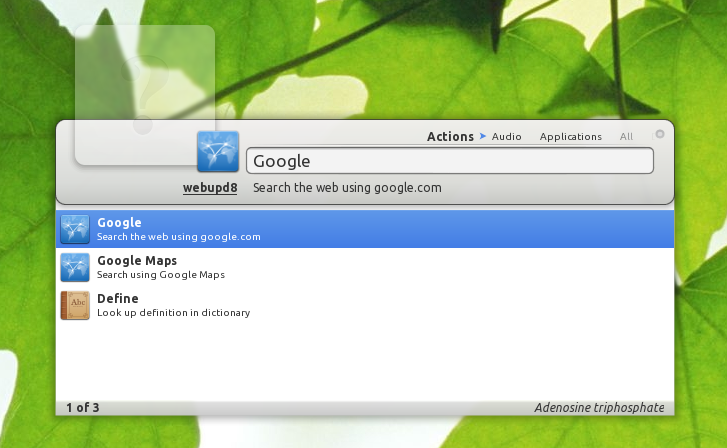Click the 'Search using Google Maps' description
The image size is (727, 448).
click(161, 275)
